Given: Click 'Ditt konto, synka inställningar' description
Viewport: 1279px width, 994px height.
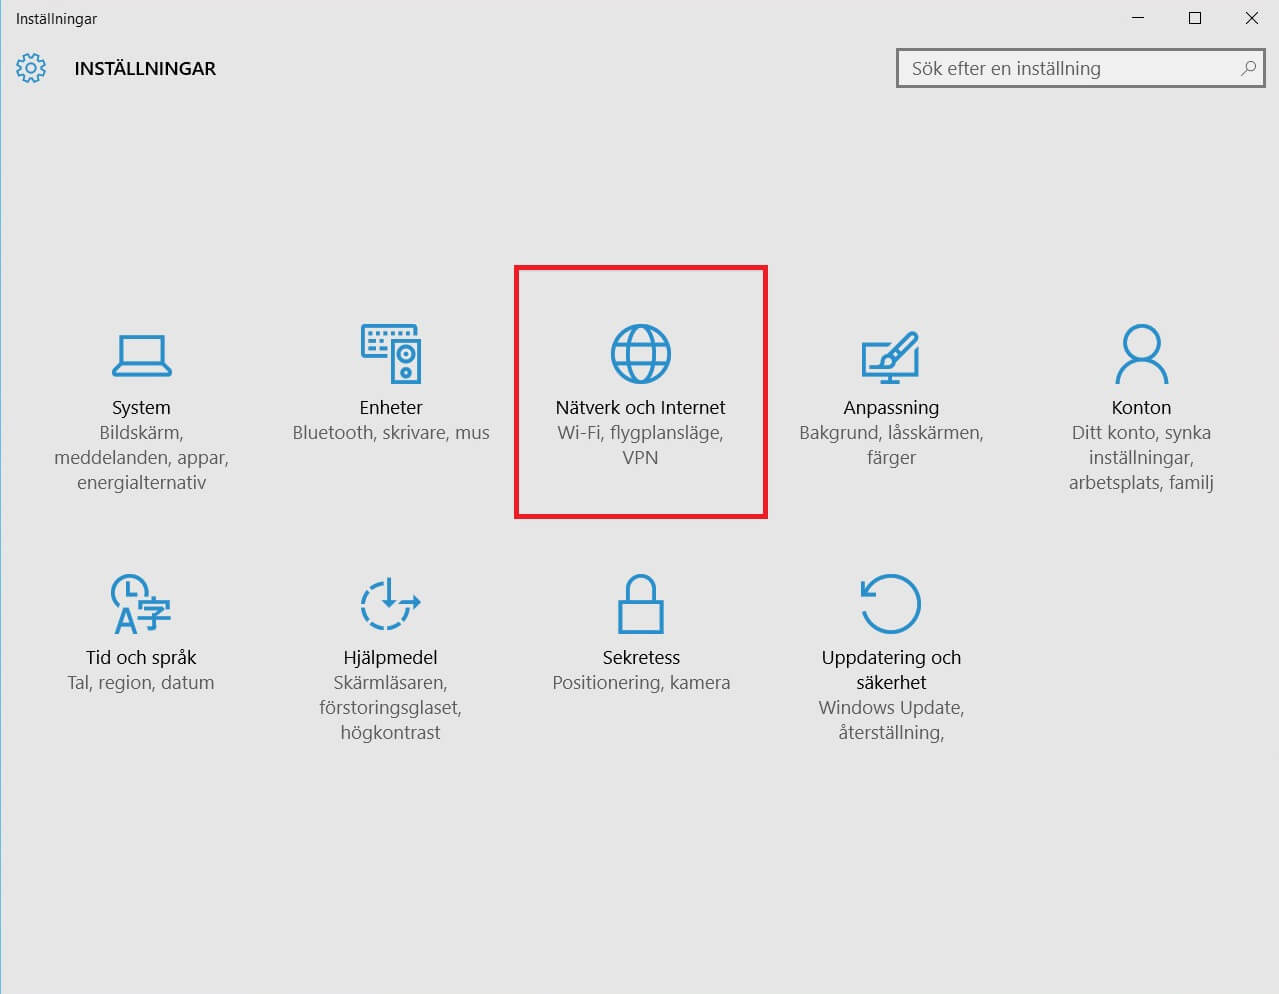Looking at the screenshot, I should [1141, 457].
